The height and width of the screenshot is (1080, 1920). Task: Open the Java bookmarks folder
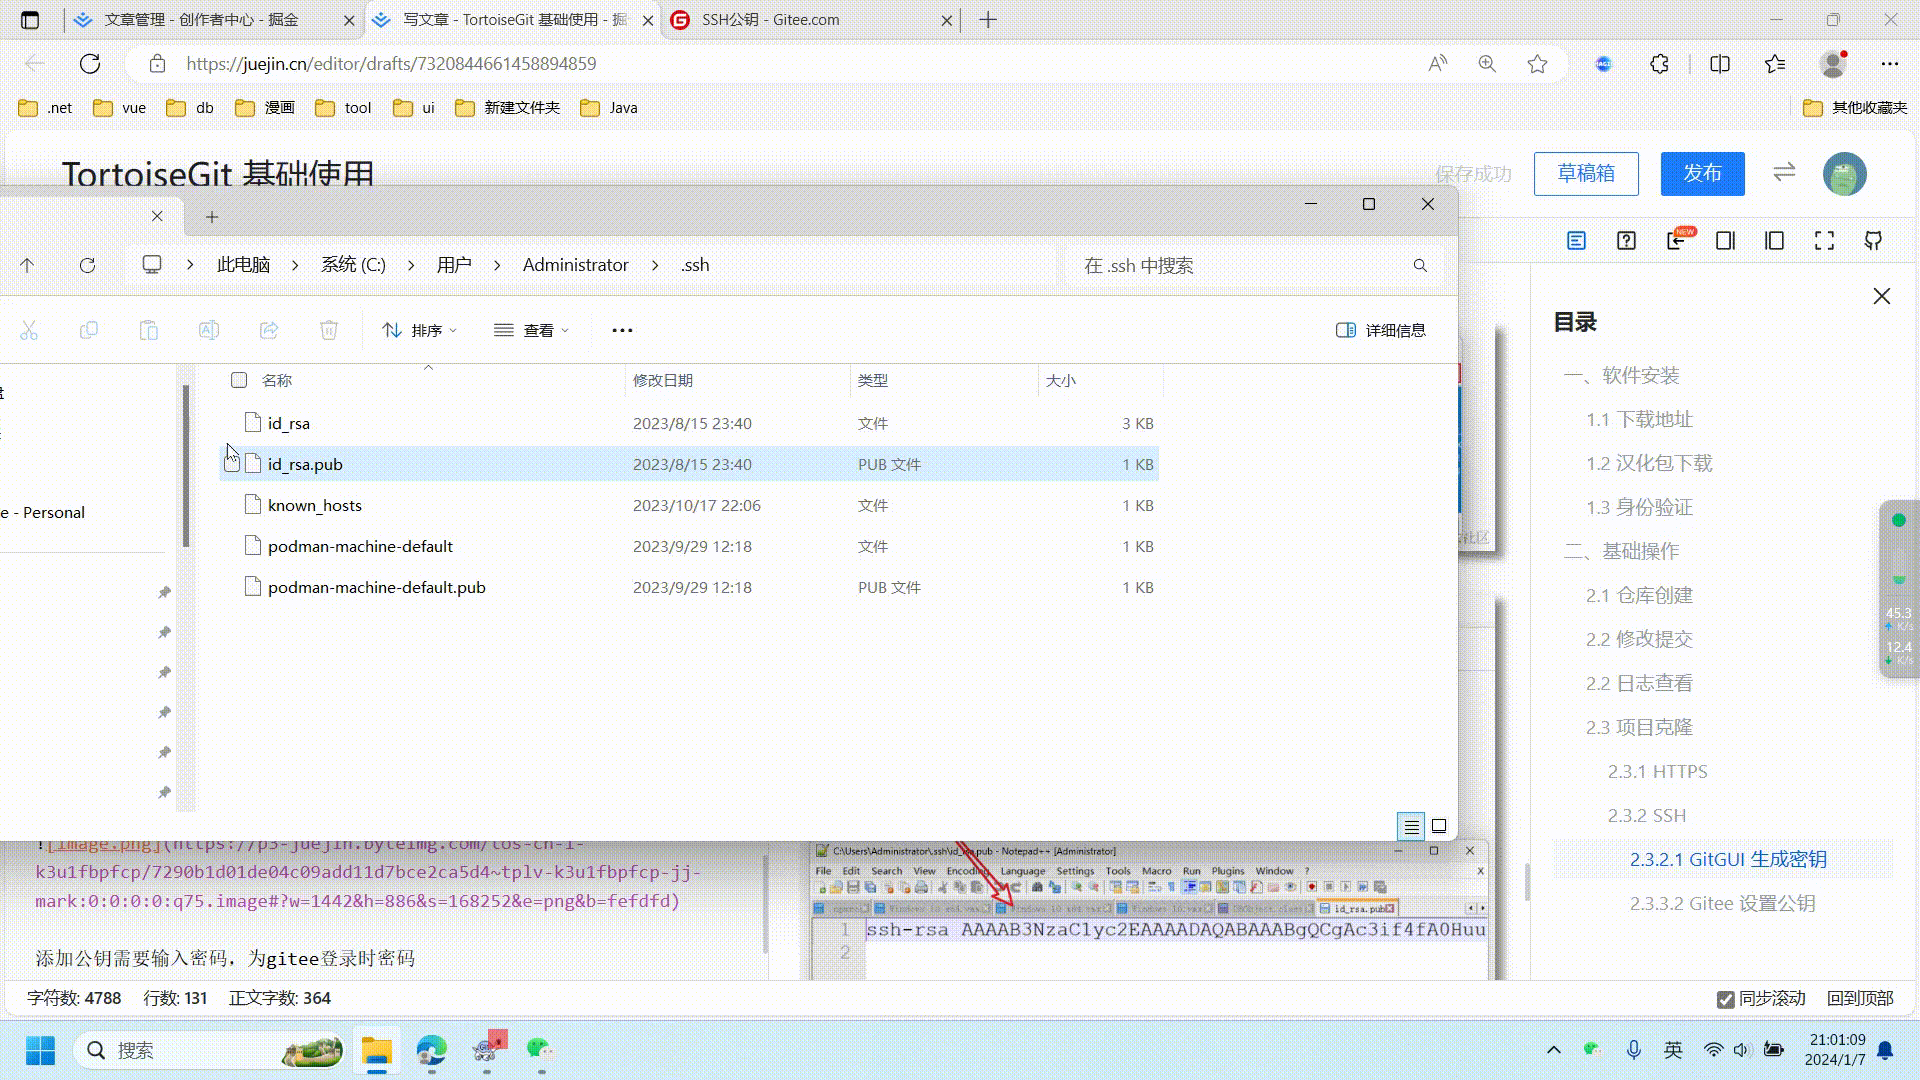pos(609,108)
